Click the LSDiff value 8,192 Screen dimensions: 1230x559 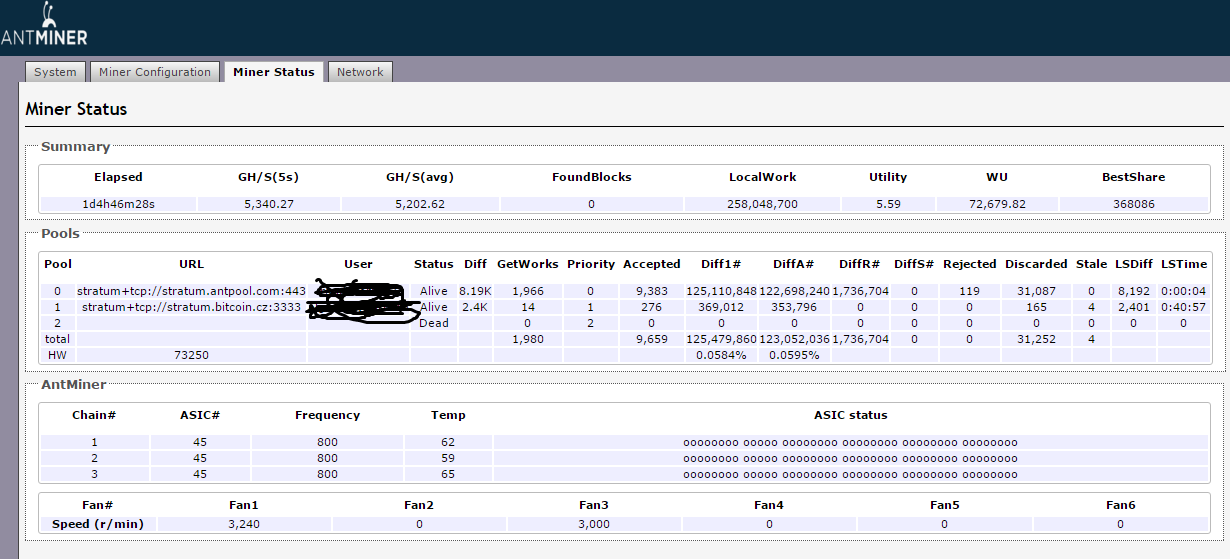1133,291
